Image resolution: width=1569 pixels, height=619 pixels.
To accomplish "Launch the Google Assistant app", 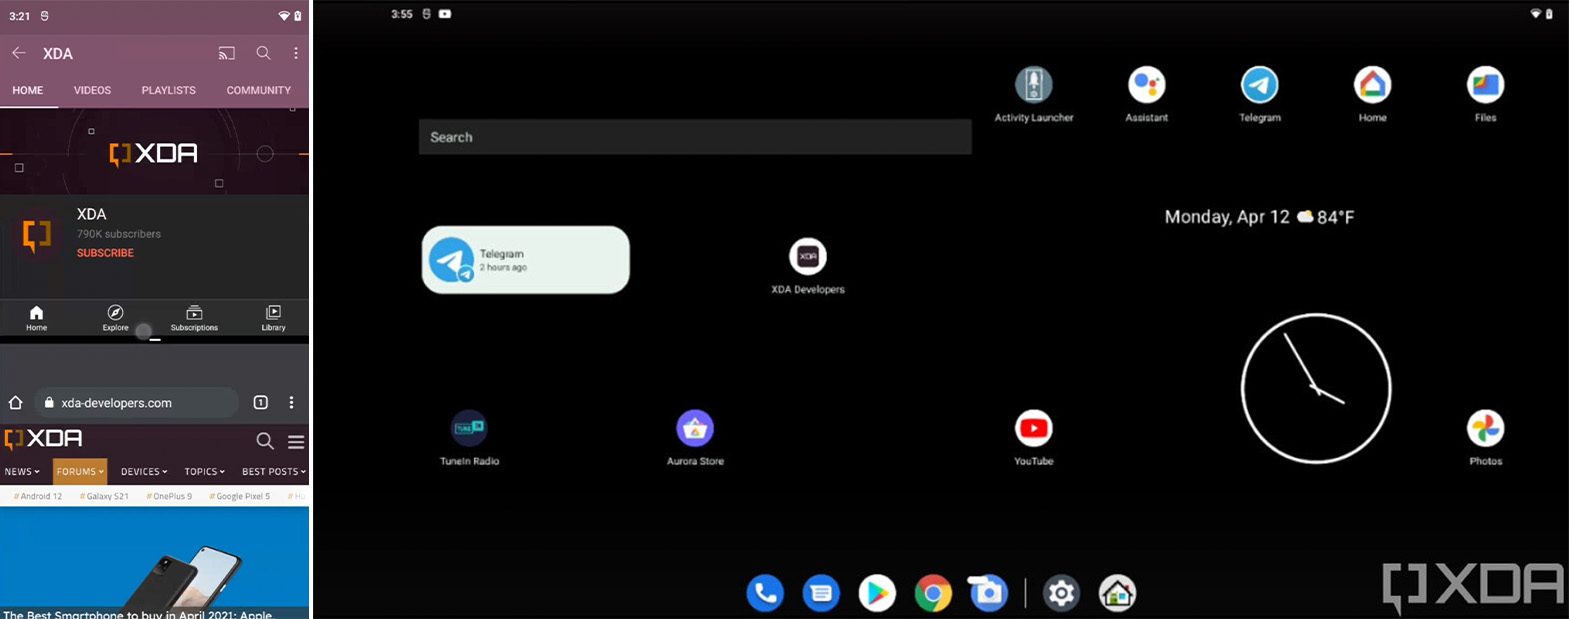I will 1146,95.
